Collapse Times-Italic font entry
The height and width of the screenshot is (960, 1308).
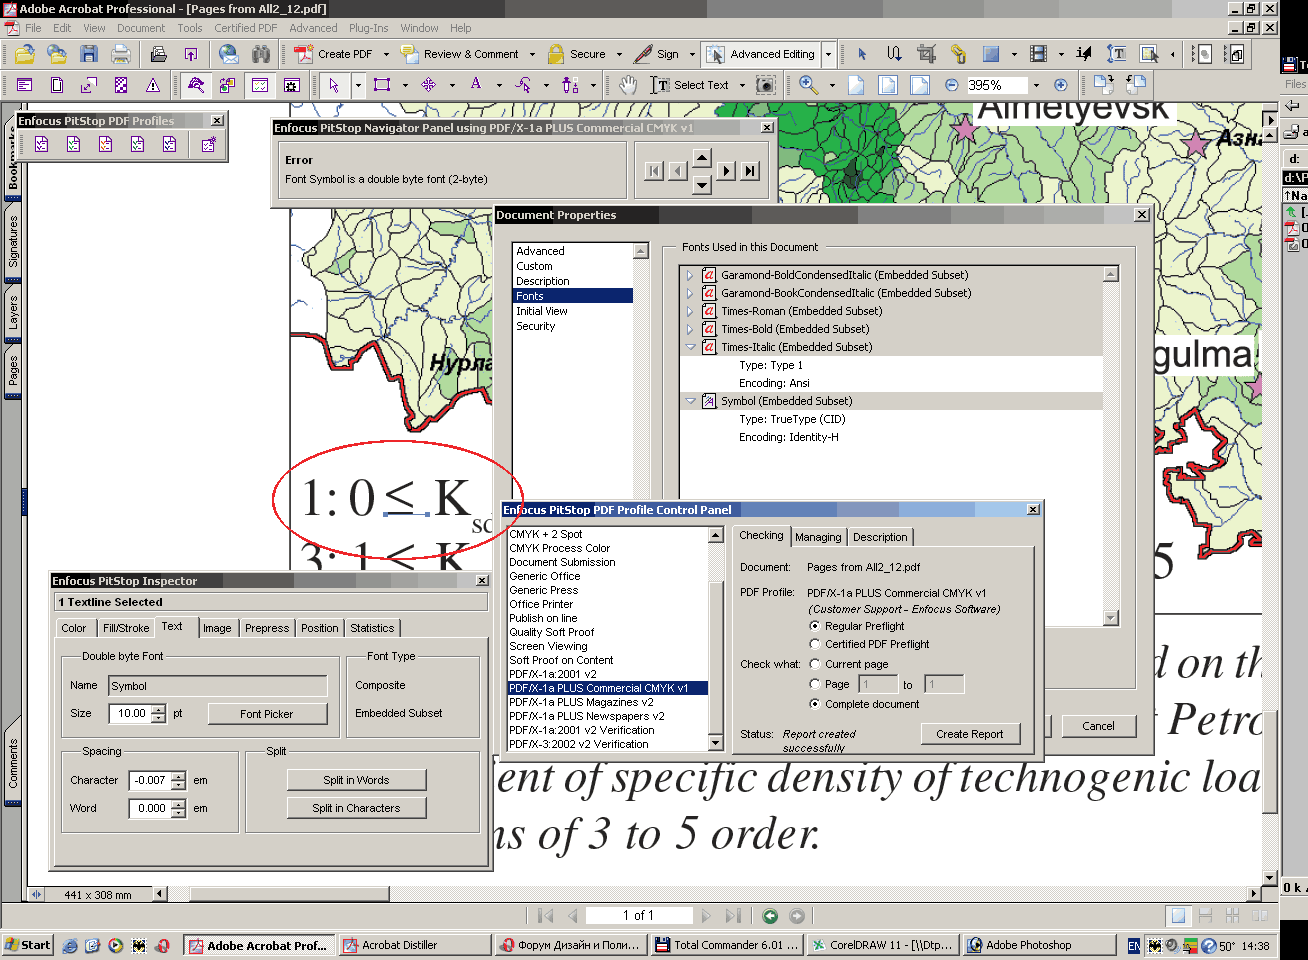[x=690, y=347]
